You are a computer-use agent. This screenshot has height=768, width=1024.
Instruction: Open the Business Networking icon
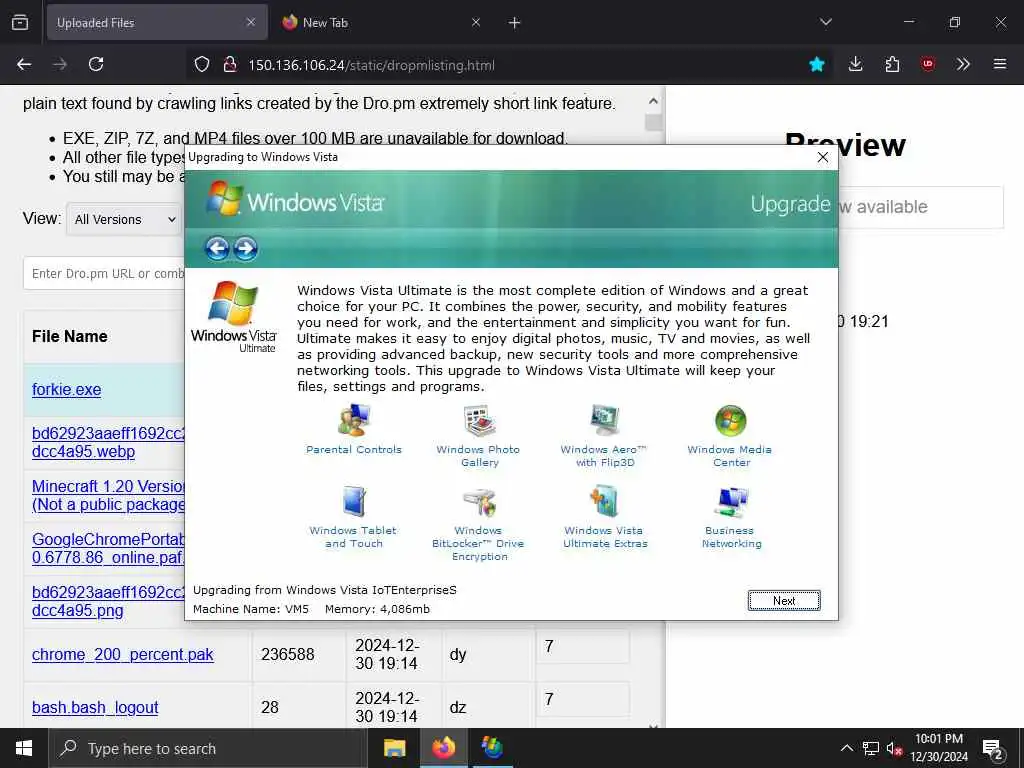730,501
